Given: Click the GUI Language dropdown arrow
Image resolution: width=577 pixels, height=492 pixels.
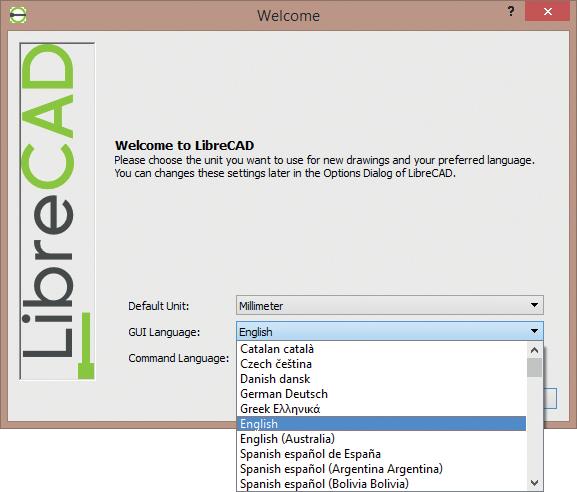Looking at the screenshot, I should coord(534,331).
